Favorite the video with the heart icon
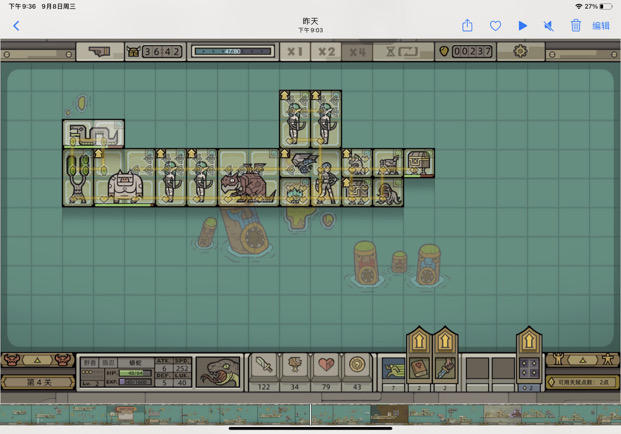621x434 pixels. [x=495, y=26]
